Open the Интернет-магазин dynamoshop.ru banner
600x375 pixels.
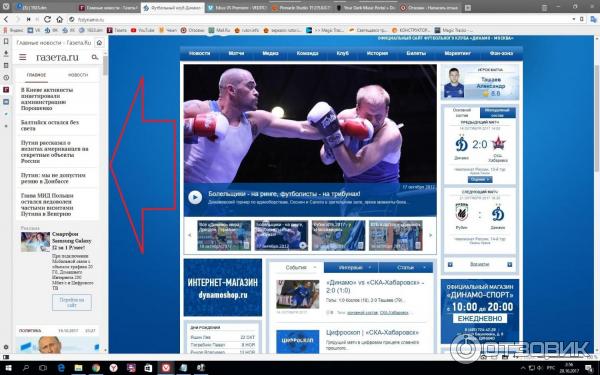223,288
